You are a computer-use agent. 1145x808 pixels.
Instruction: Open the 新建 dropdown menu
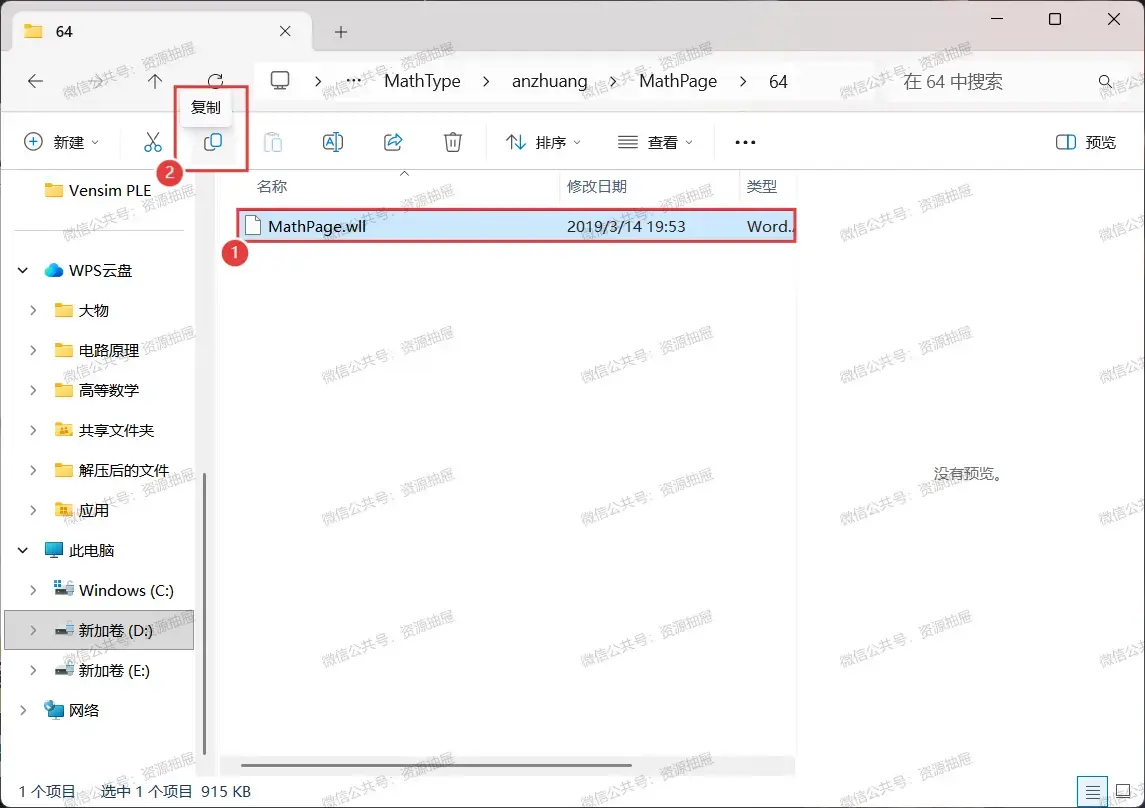coord(61,142)
